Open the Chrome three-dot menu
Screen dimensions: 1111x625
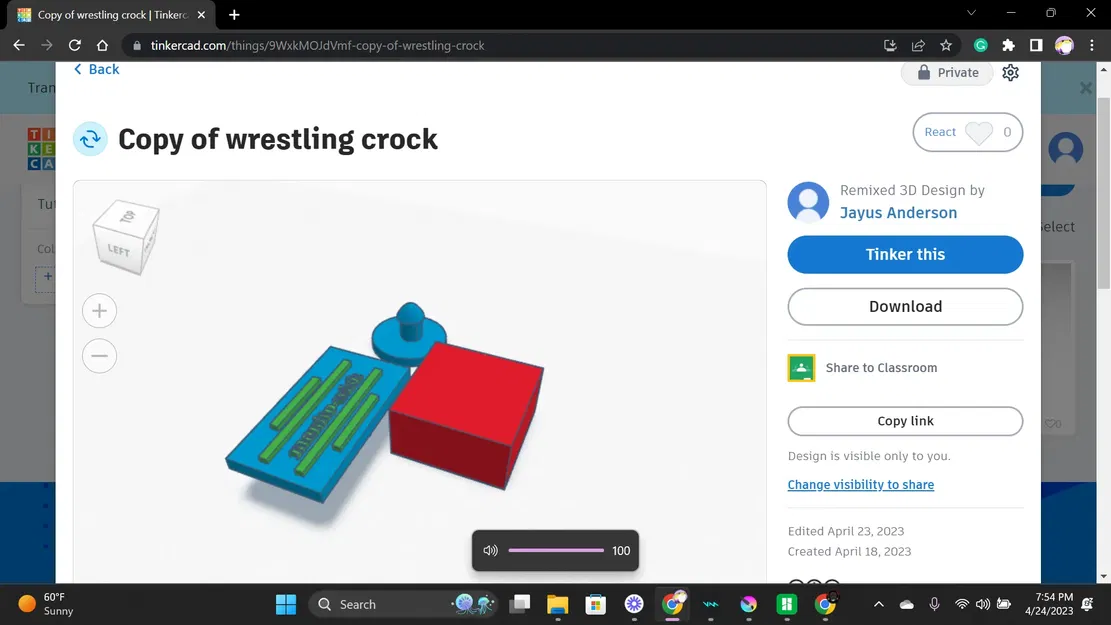[x=1092, y=45]
